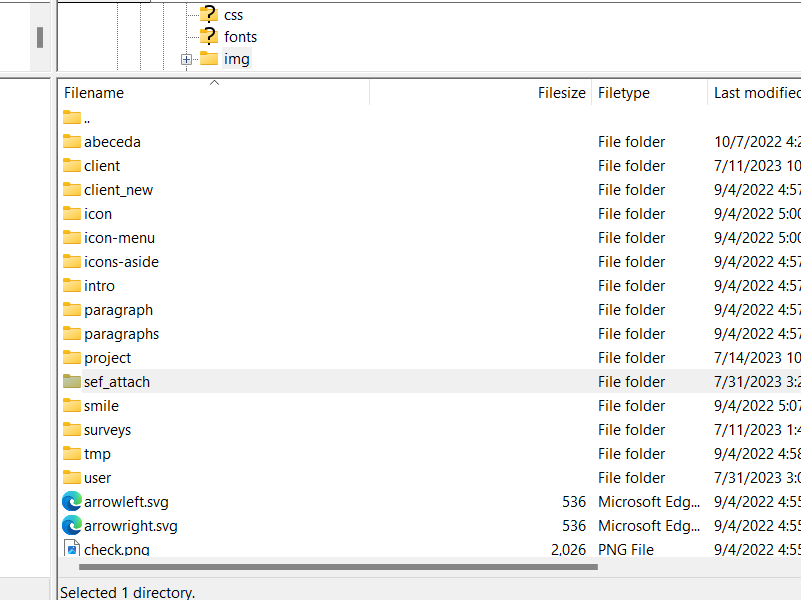Viewport: 801px width, 600px height.
Task: Select the icon-menu folder
Action: (x=119, y=238)
